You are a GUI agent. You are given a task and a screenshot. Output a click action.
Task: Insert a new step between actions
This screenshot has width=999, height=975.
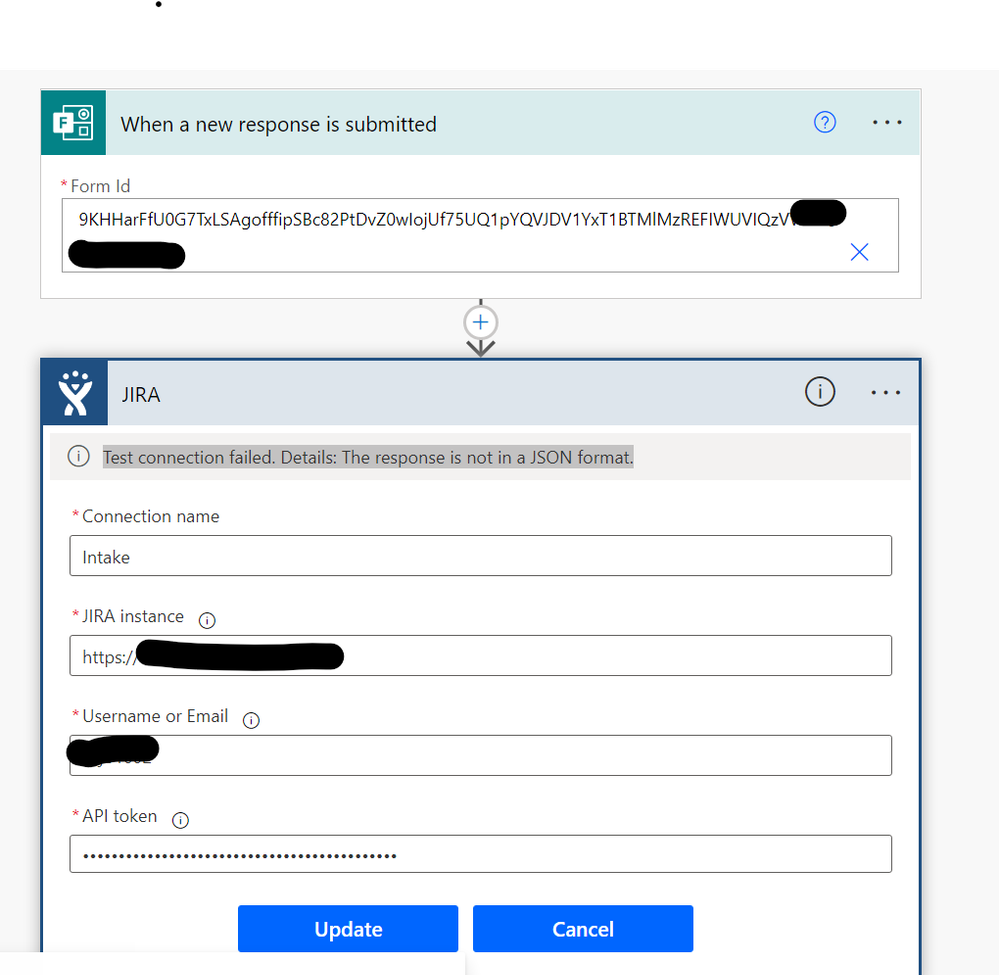click(480, 322)
